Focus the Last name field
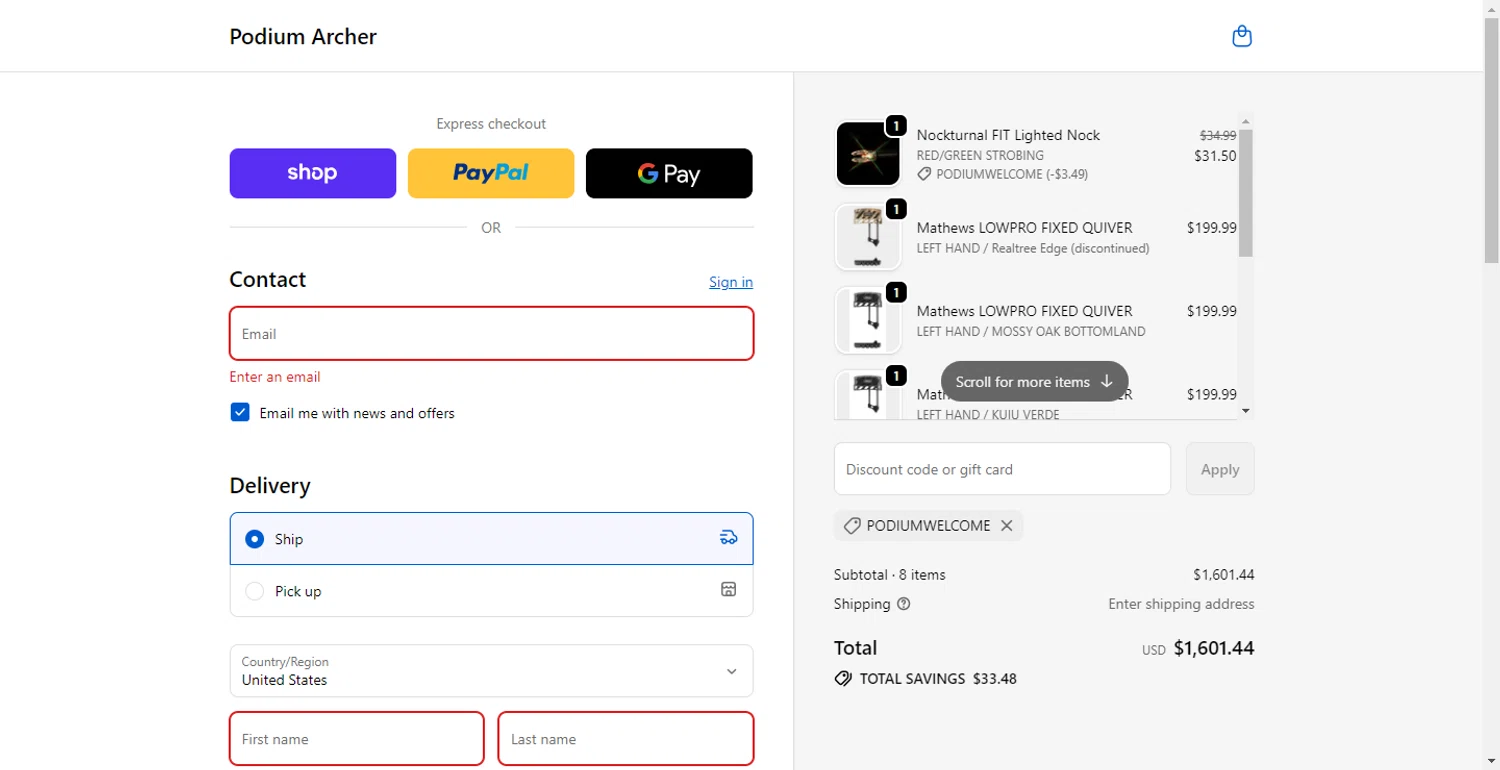This screenshot has width=1500, height=770. (x=626, y=739)
